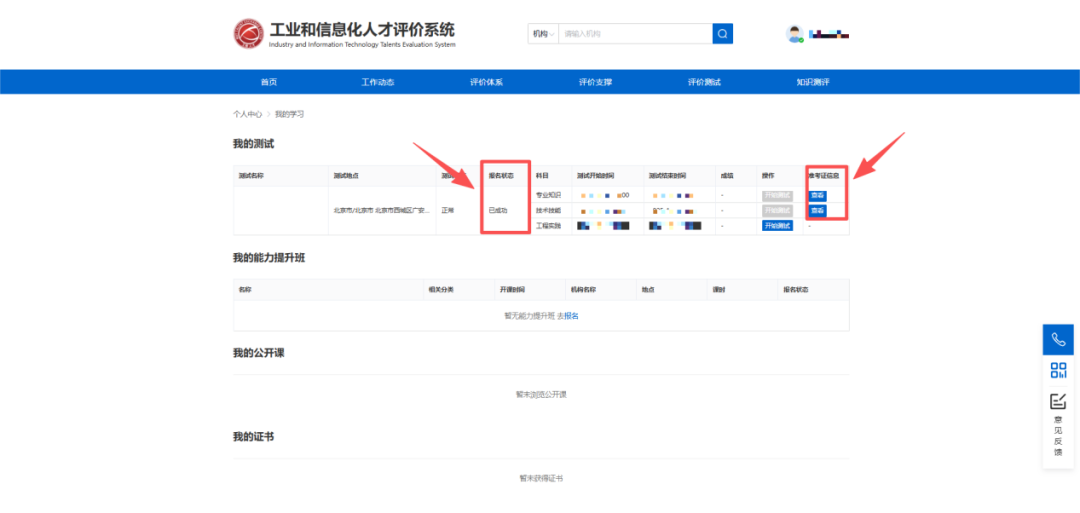Viewport: 1080px width, 513px height.
Task: Click 已成功 registration status cell
Action: (x=497, y=211)
